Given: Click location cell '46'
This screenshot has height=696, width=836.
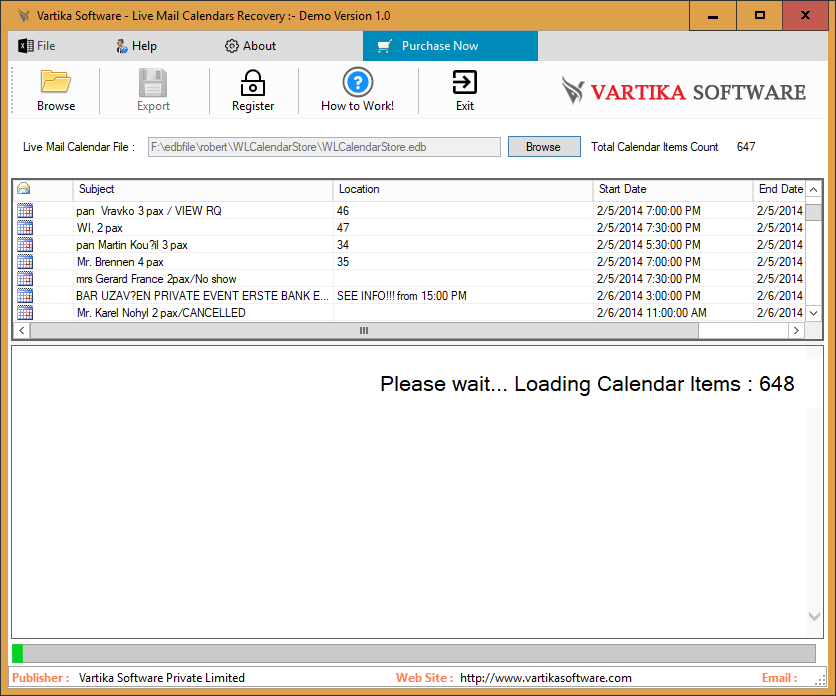Looking at the screenshot, I should coord(343,211).
